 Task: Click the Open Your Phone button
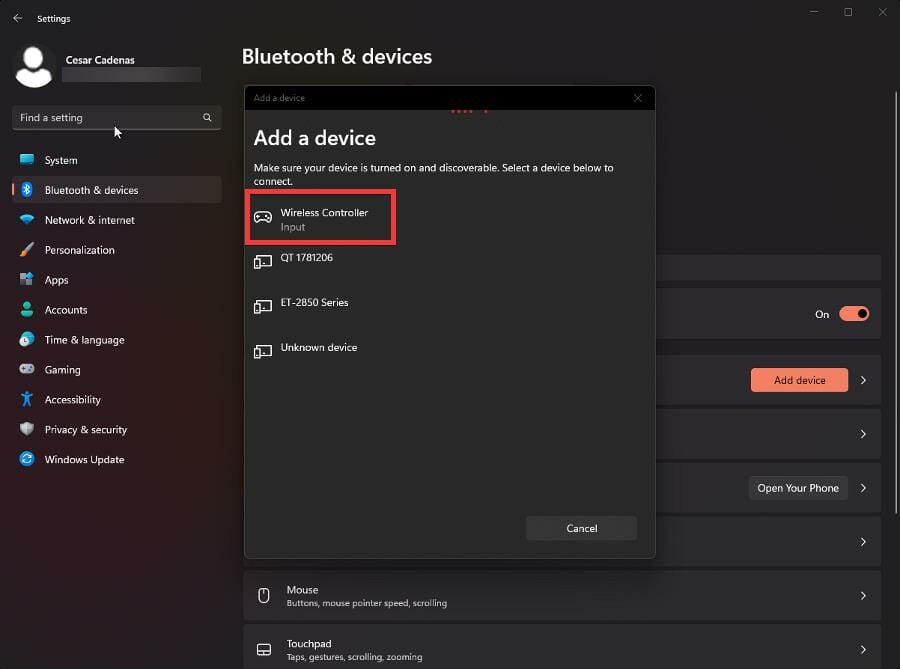(797, 487)
